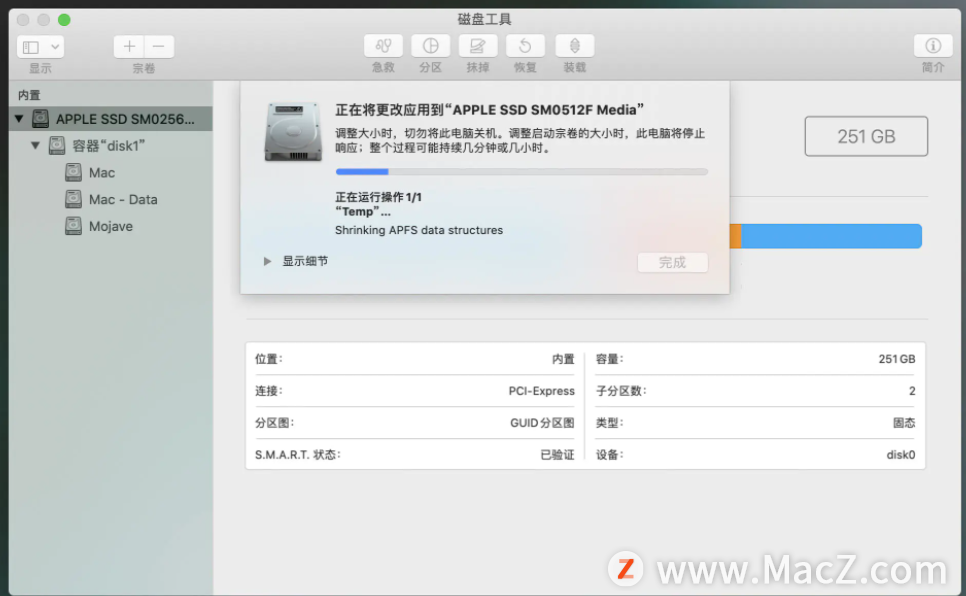Image resolution: width=966 pixels, height=596 pixels.
Task: Click the 251 GB capacity box
Action: pos(866,136)
